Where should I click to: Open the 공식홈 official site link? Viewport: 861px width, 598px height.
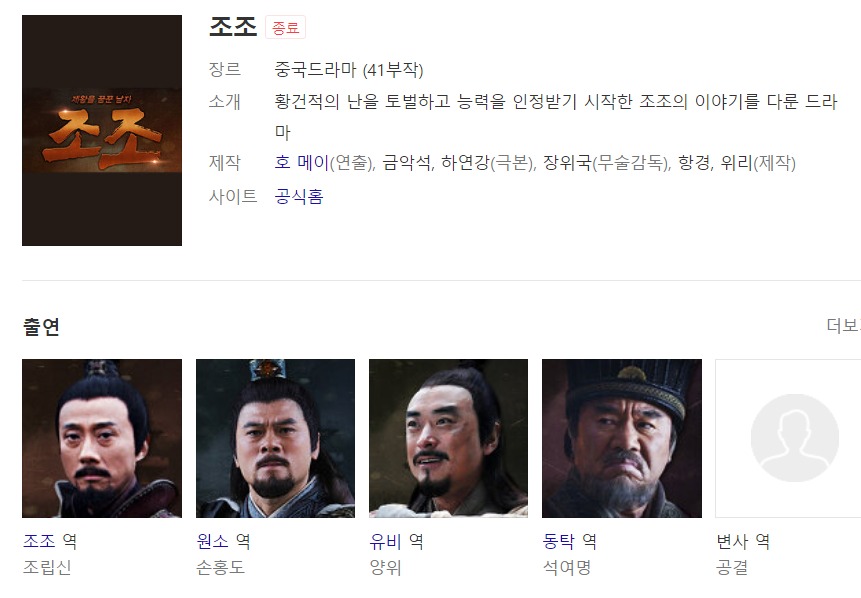click(299, 196)
